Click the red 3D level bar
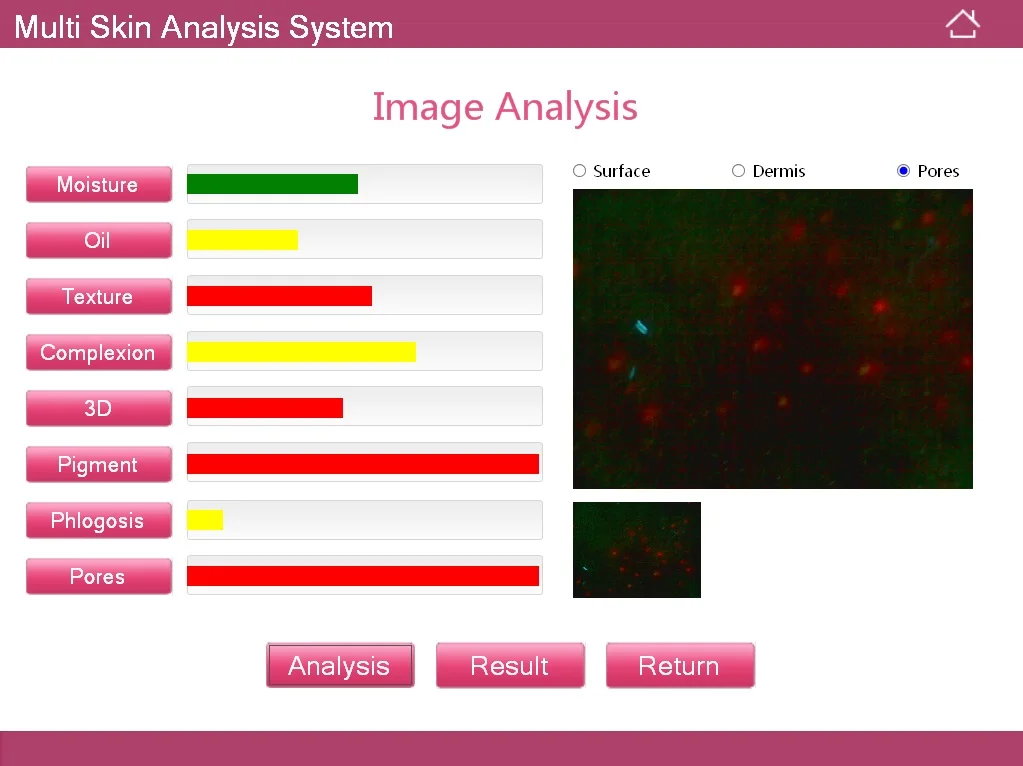1023x766 pixels. point(265,408)
